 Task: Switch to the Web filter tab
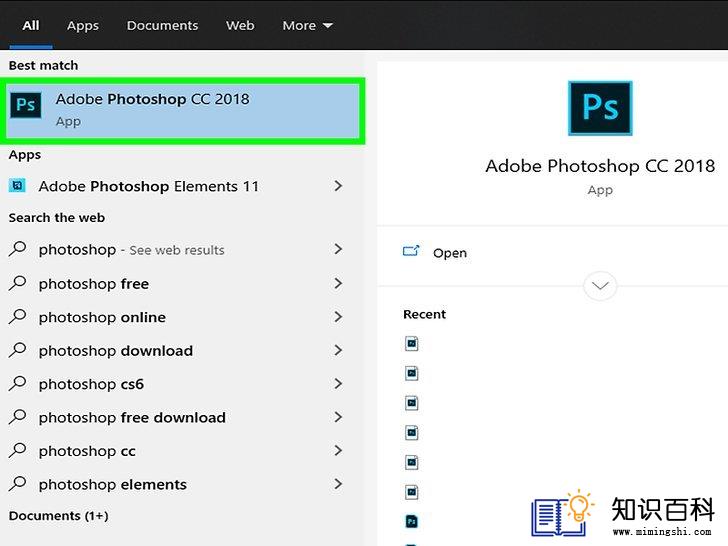tap(240, 25)
